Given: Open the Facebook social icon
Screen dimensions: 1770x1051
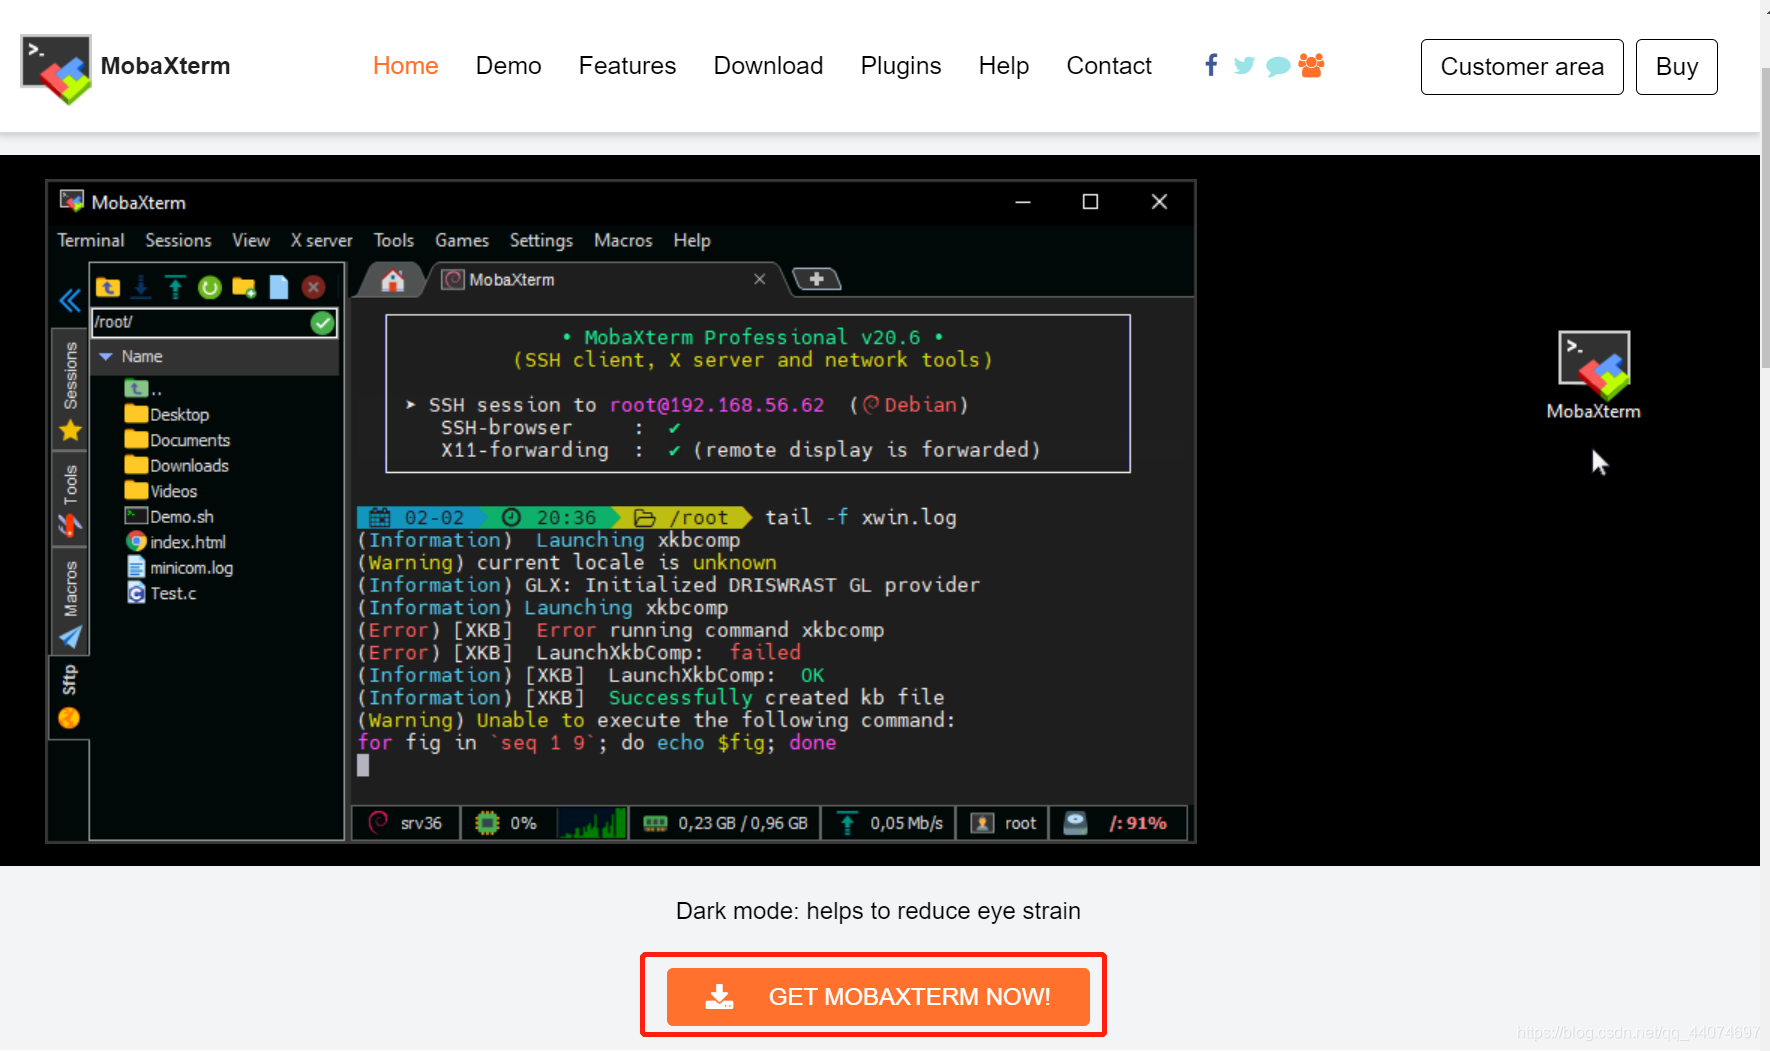Looking at the screenshot, I should click(x=1211, y=65).
